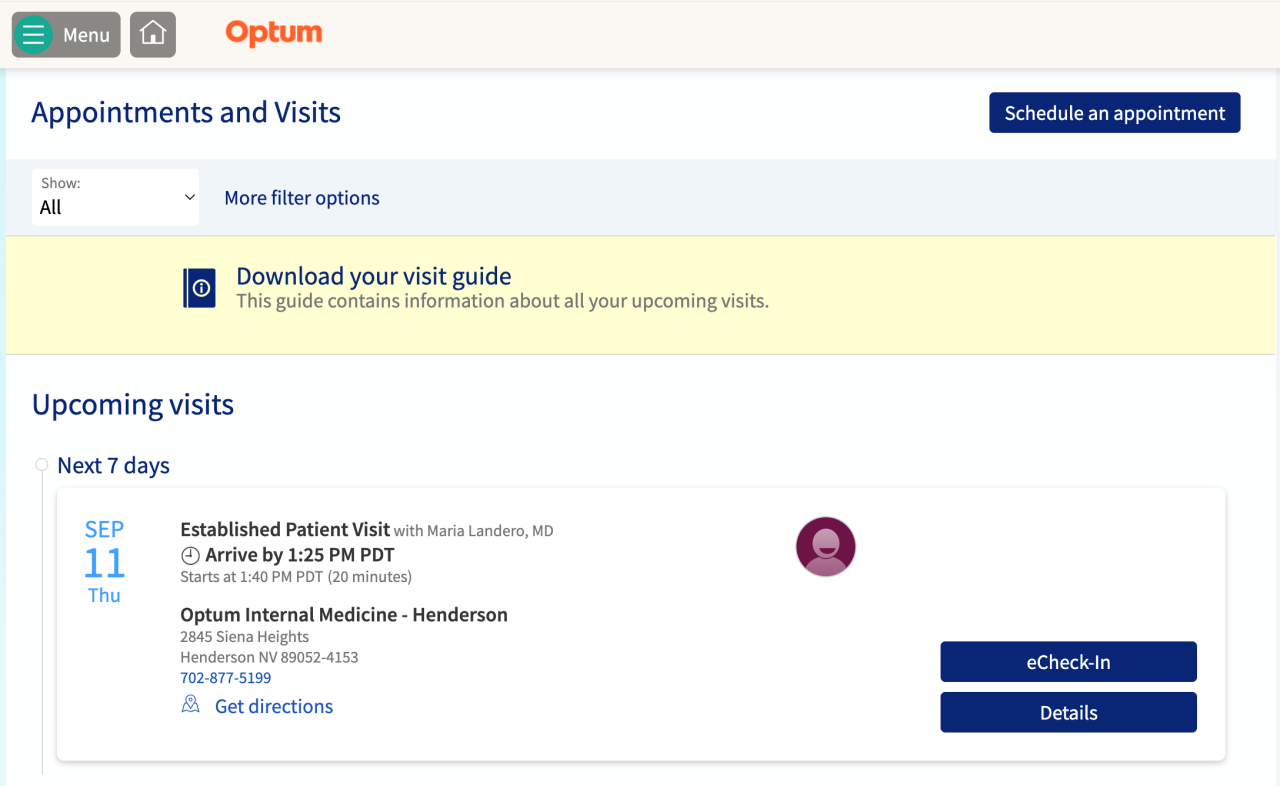Click the Established Patient Visit title

pyautogui.click(x=285, y=530)
